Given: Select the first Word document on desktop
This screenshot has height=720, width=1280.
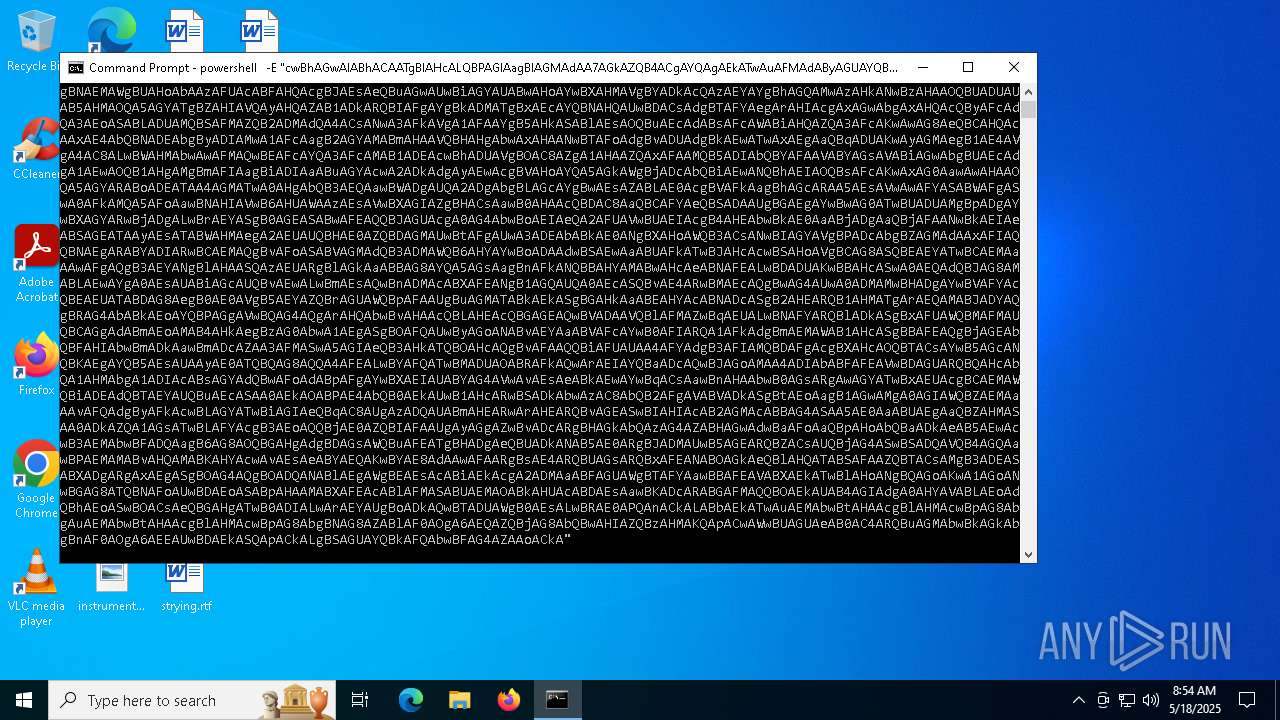Looking at the screenshot, I should click(x=185, y=30).
